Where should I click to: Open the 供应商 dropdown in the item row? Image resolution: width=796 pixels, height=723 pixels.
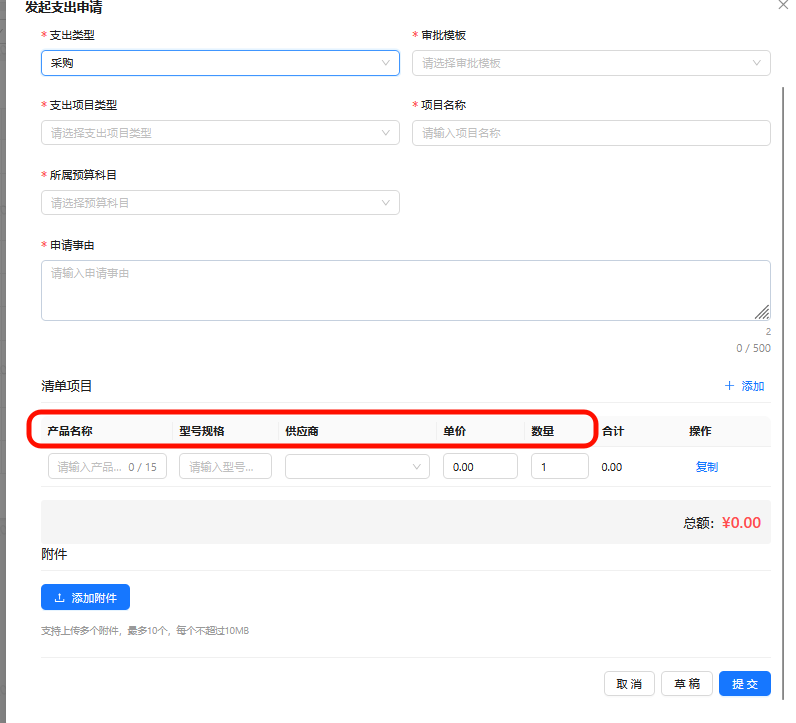[357, 467]
